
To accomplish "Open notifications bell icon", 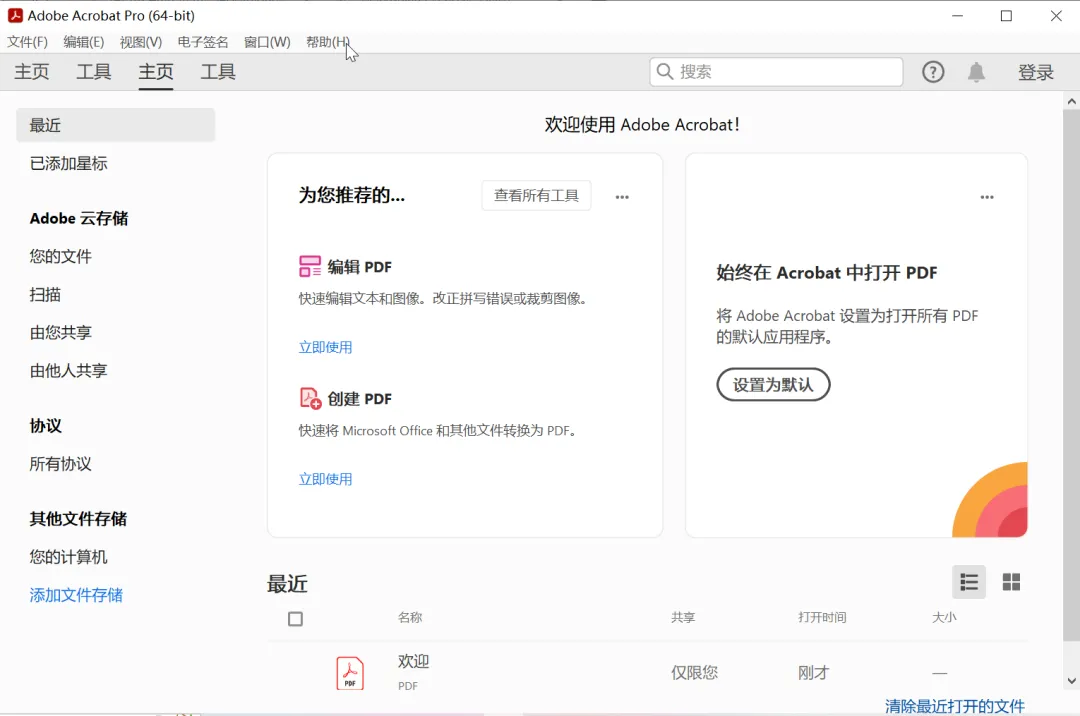I will click(x=976, y=72).
